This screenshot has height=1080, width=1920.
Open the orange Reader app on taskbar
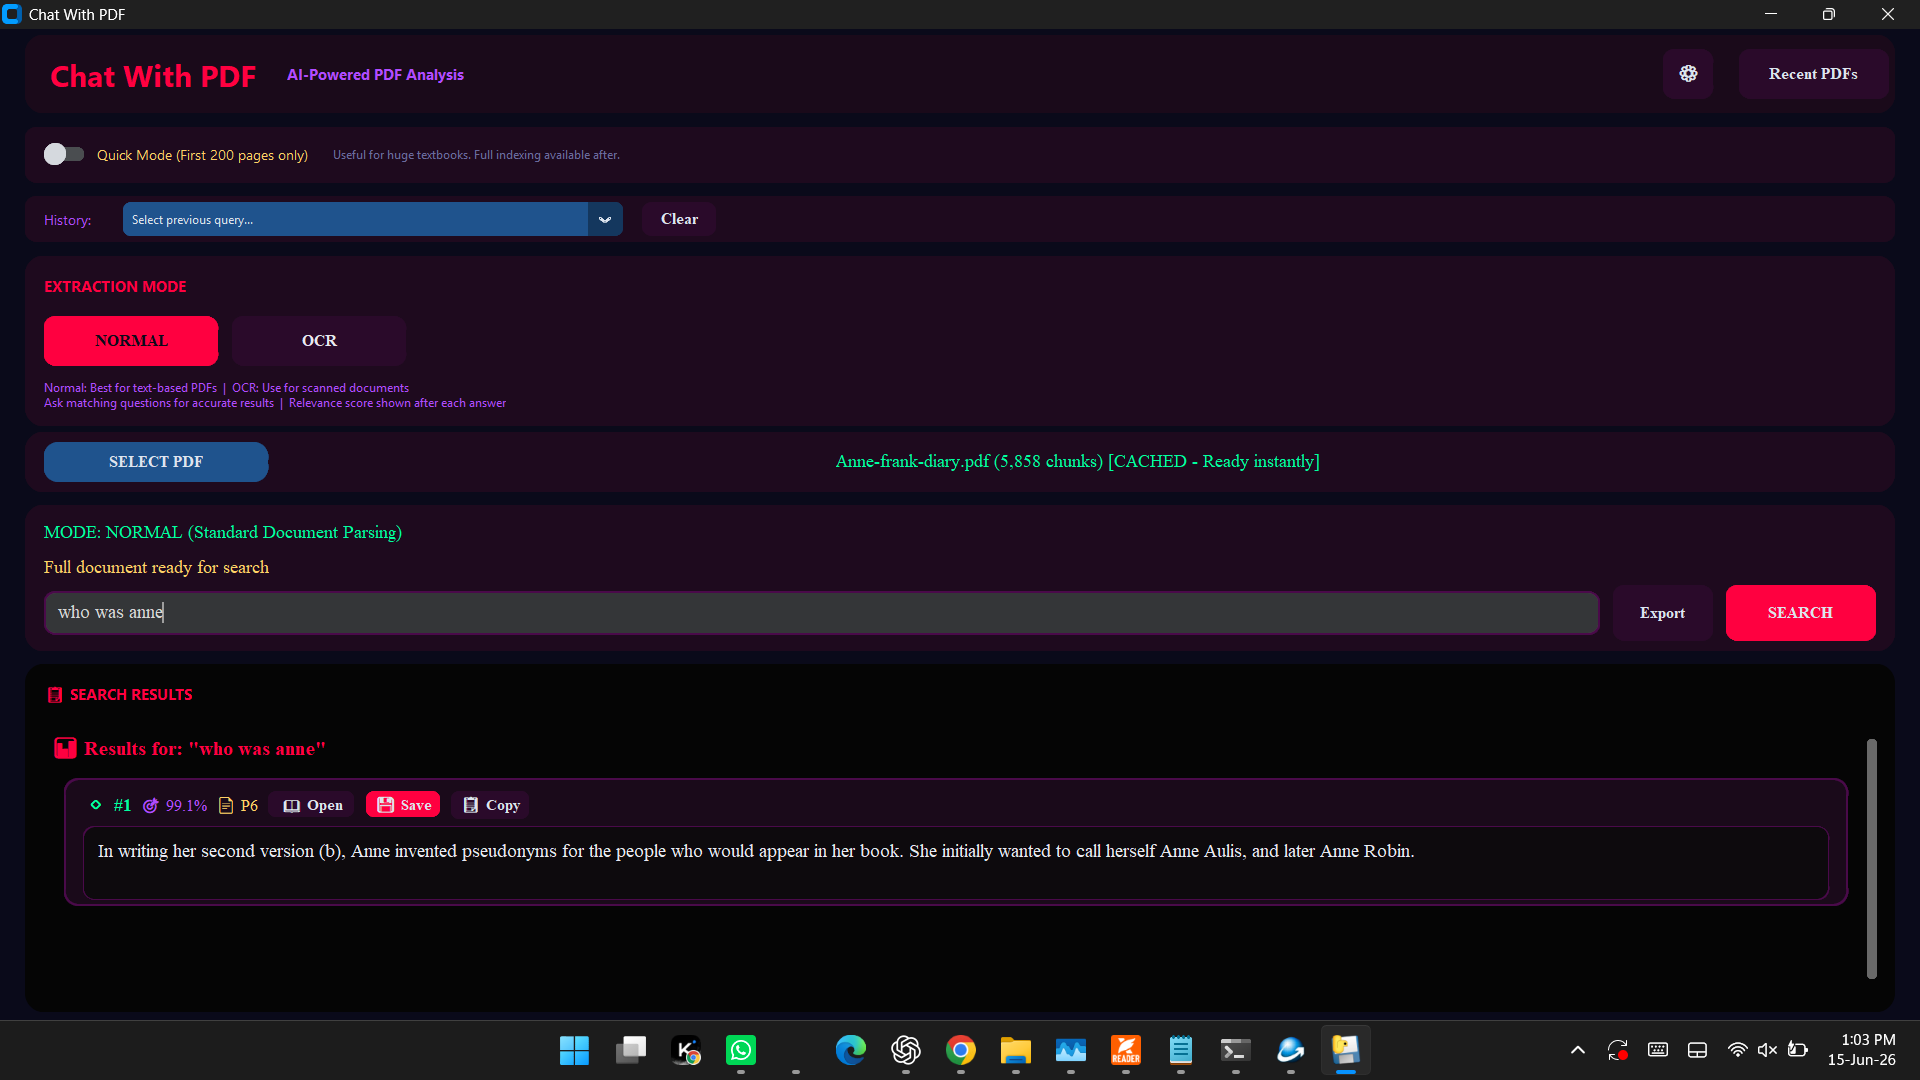[1126, 1050]
